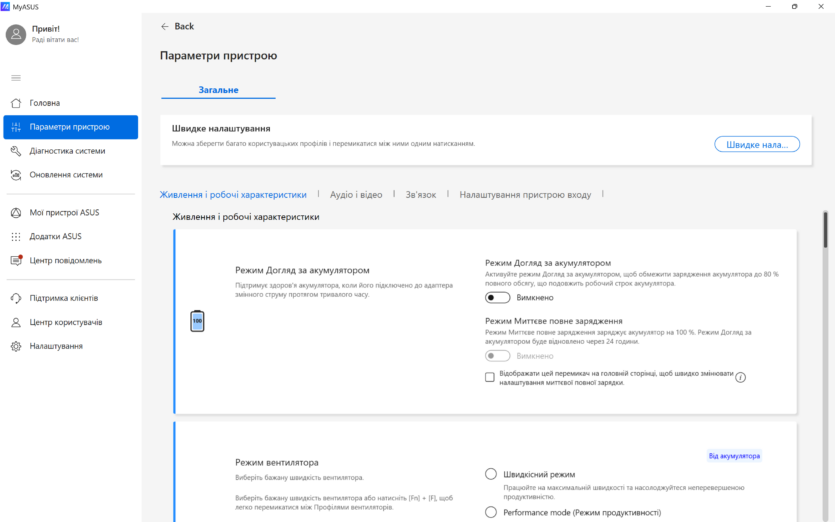The width and height of the screenshot is (835, 522).
Task: Click the Привіт! greeting text
Action: 46,29
